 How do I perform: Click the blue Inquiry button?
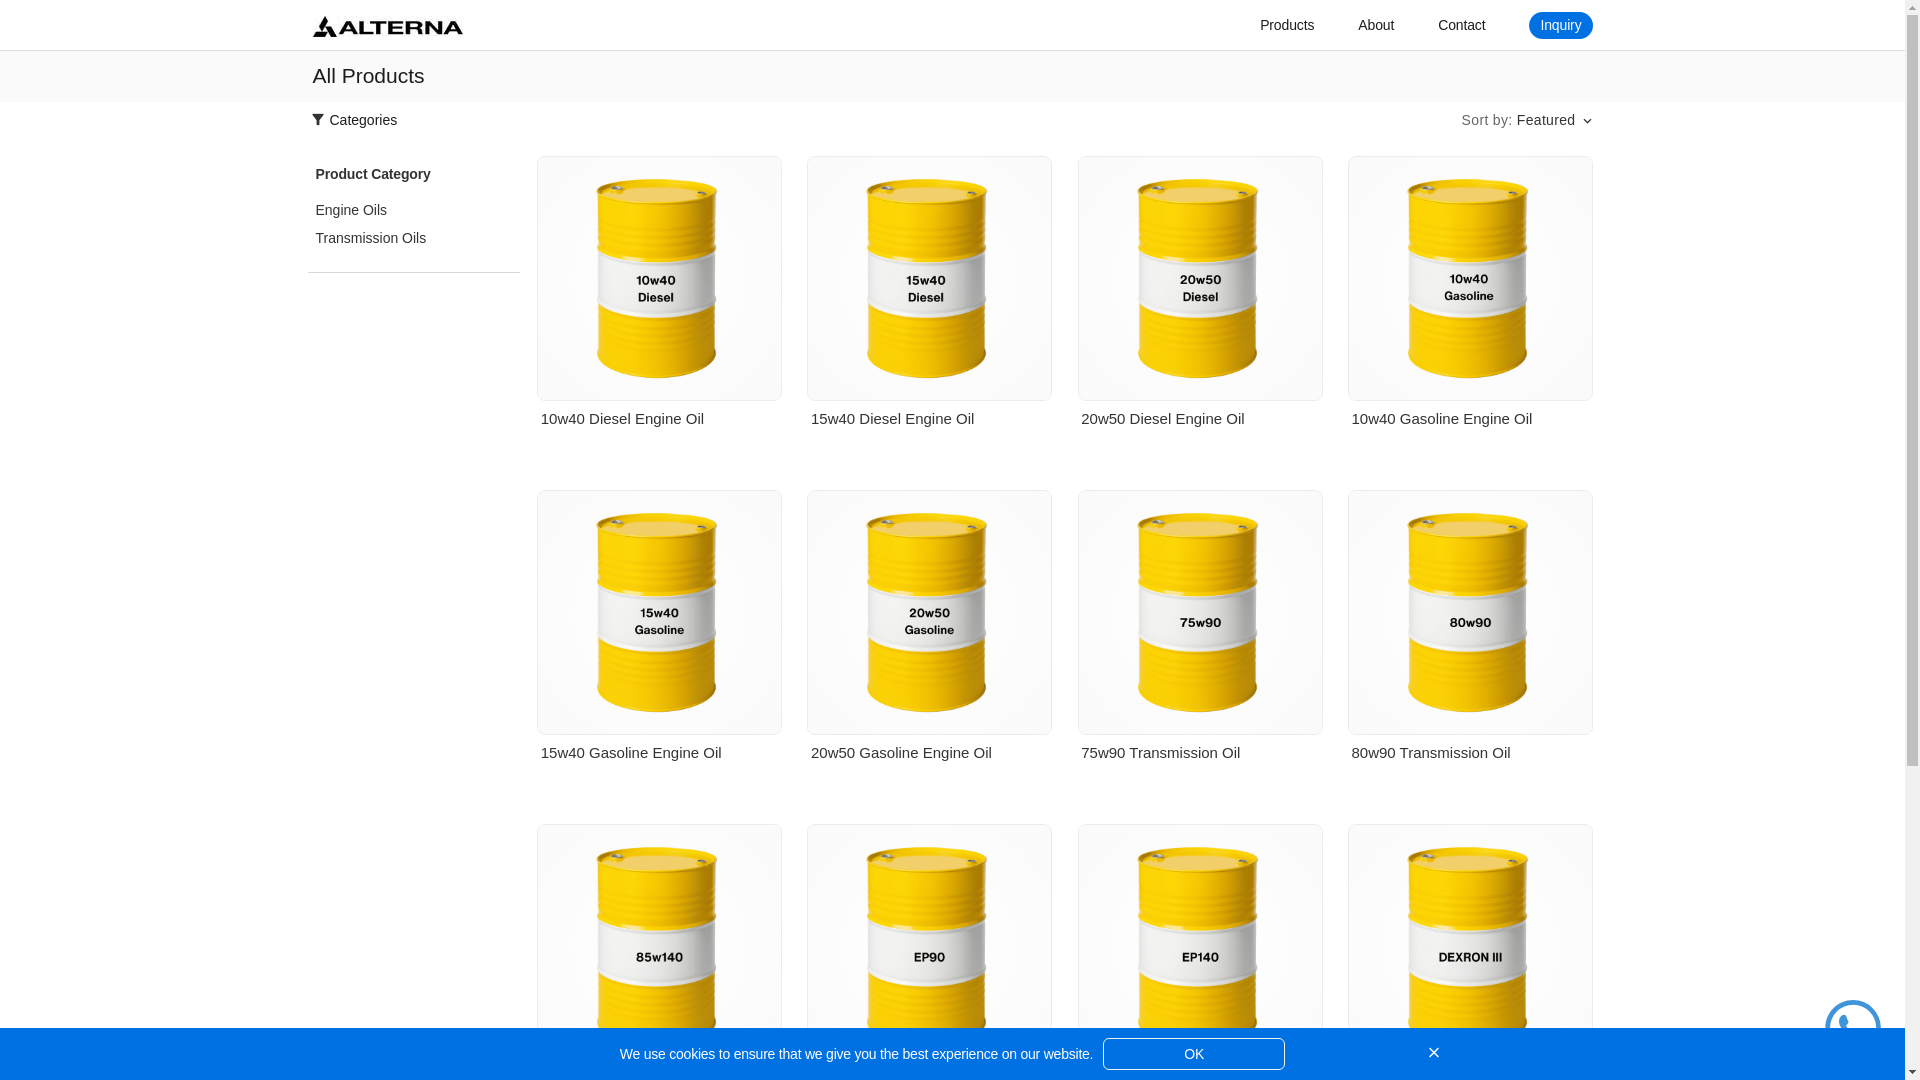click(x=1560, y=25)
